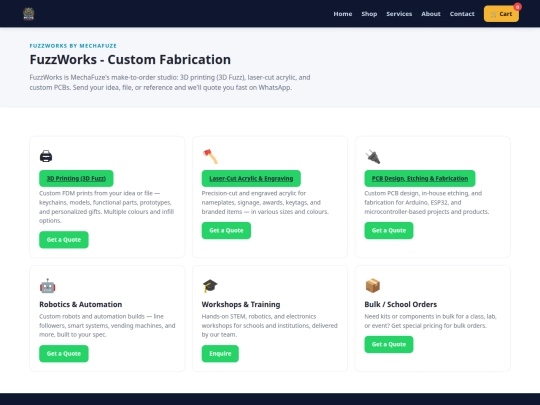
Task: Get a Quote for Laser-Cut Acrylic
Action: coord(226,230)
